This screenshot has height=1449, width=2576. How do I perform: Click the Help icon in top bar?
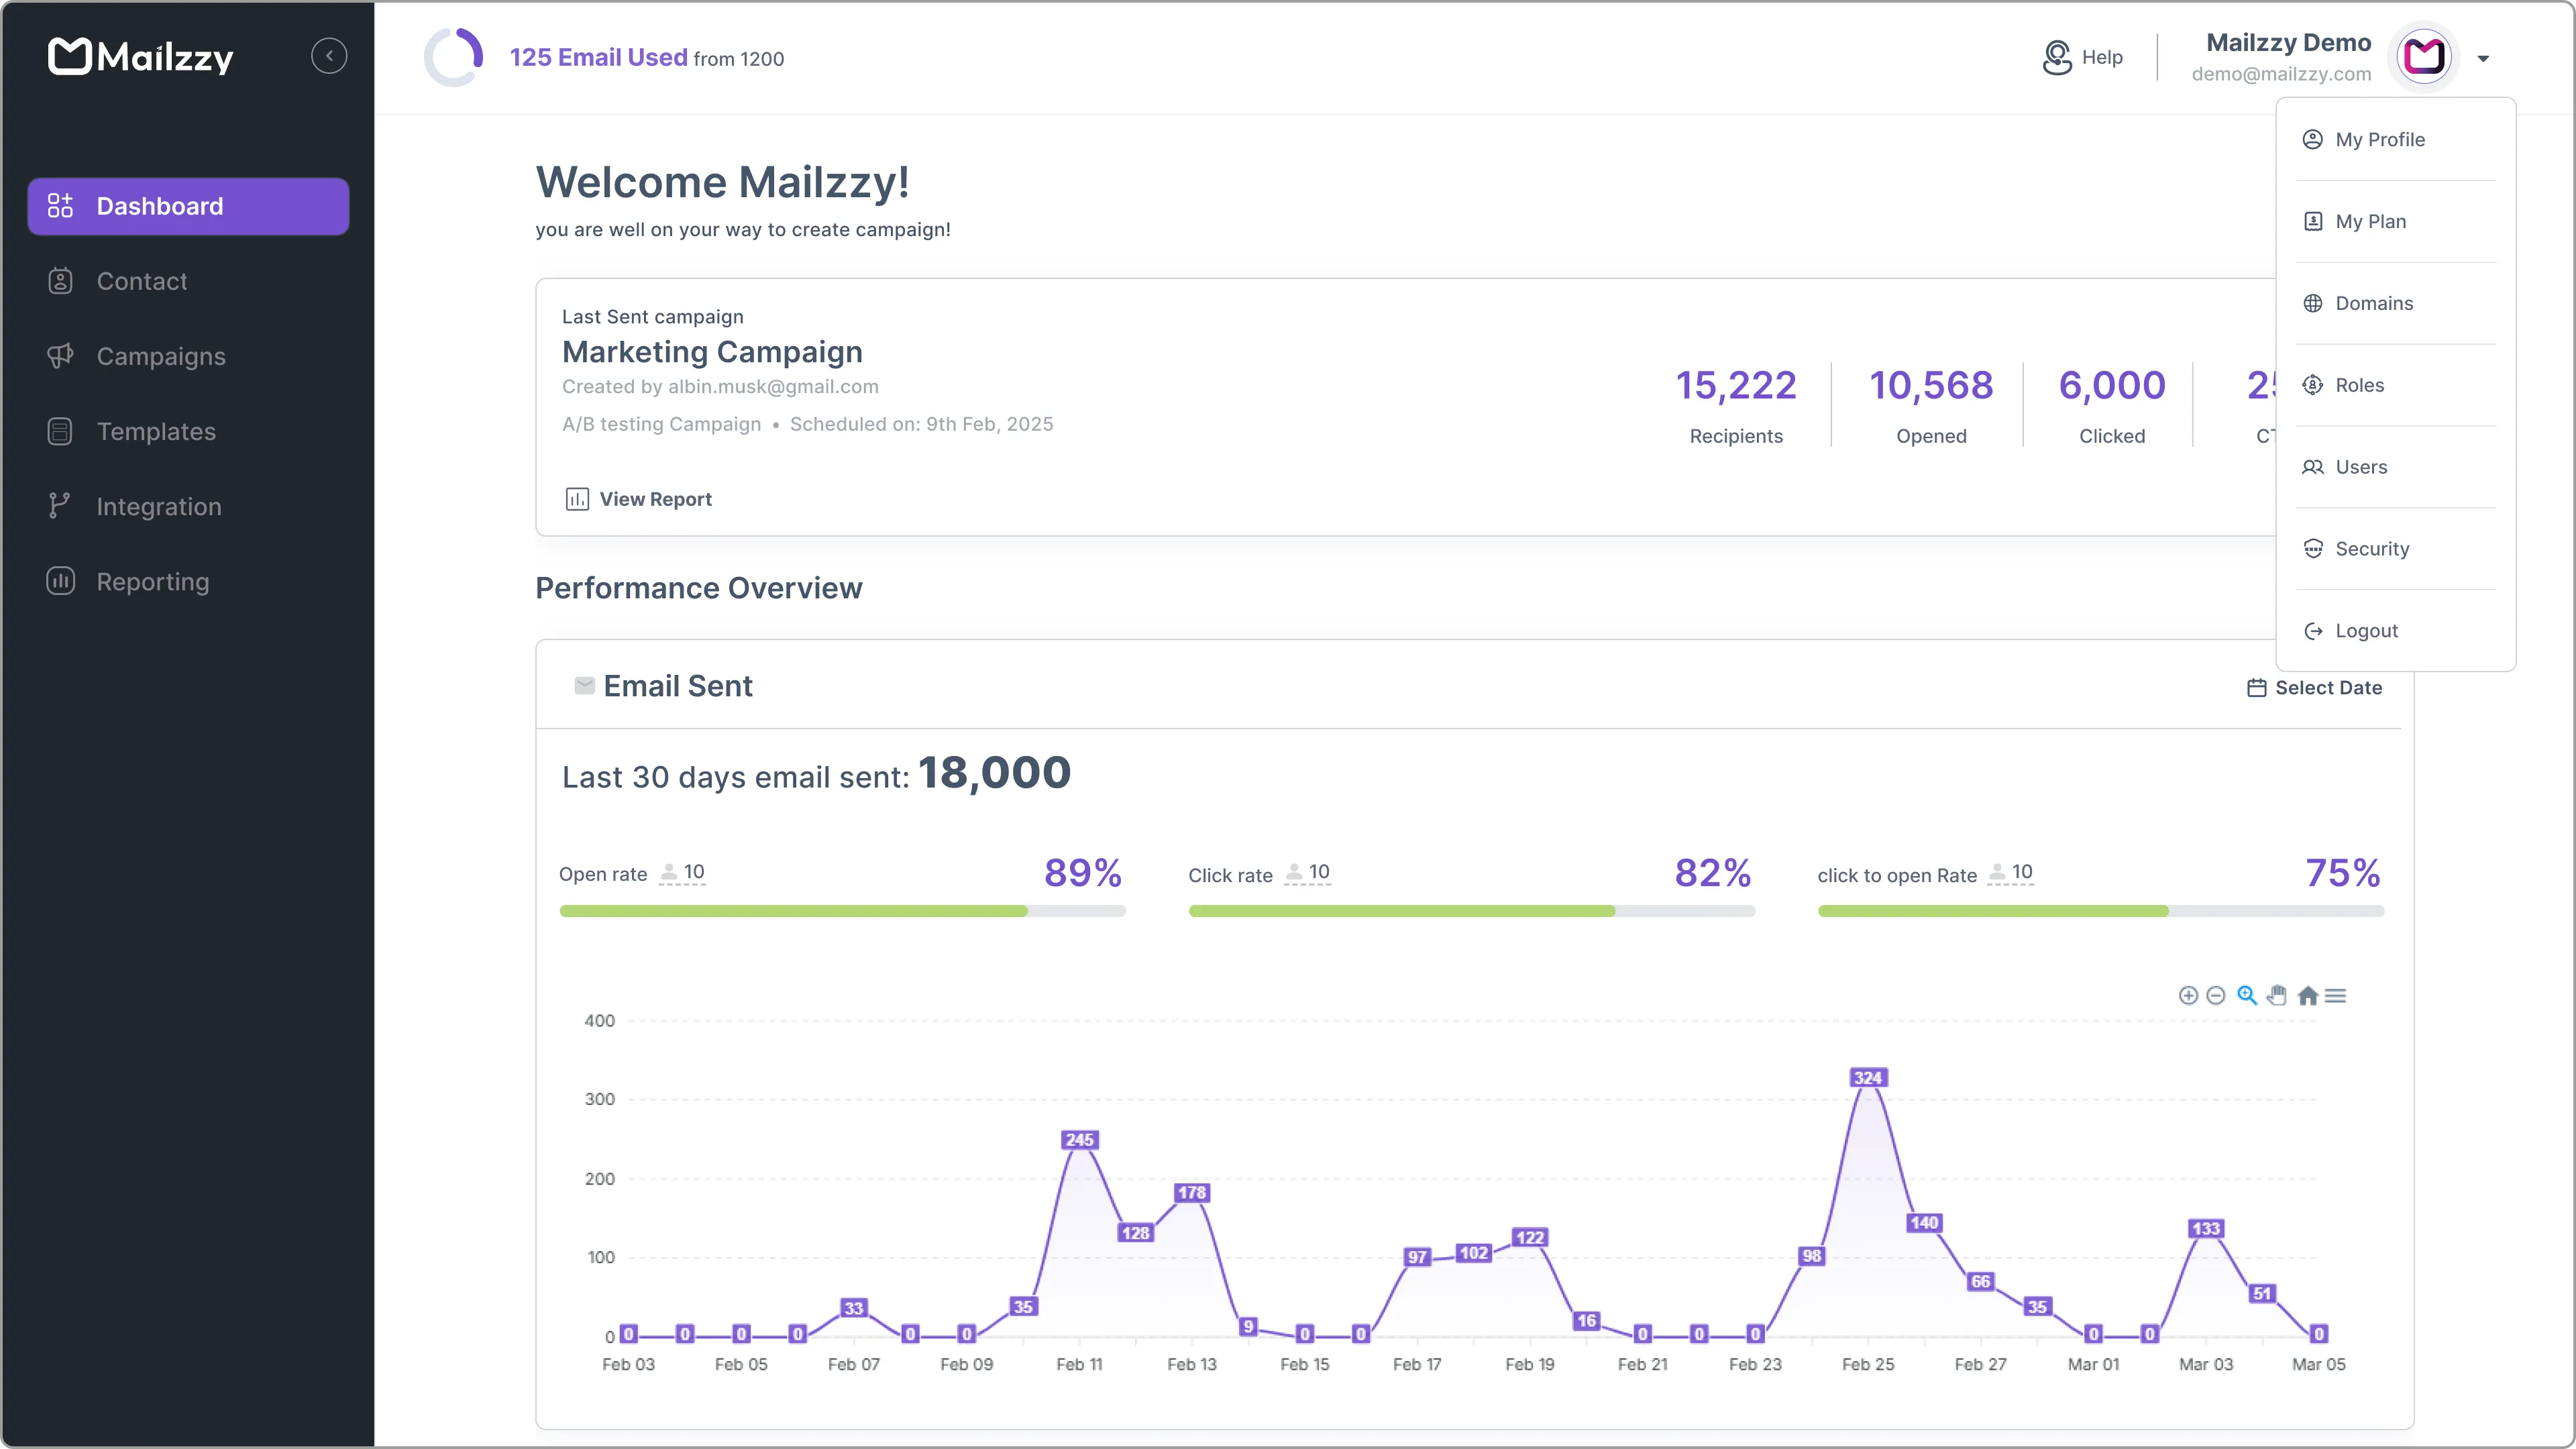pyautogui.click(x=2057, y=57)
